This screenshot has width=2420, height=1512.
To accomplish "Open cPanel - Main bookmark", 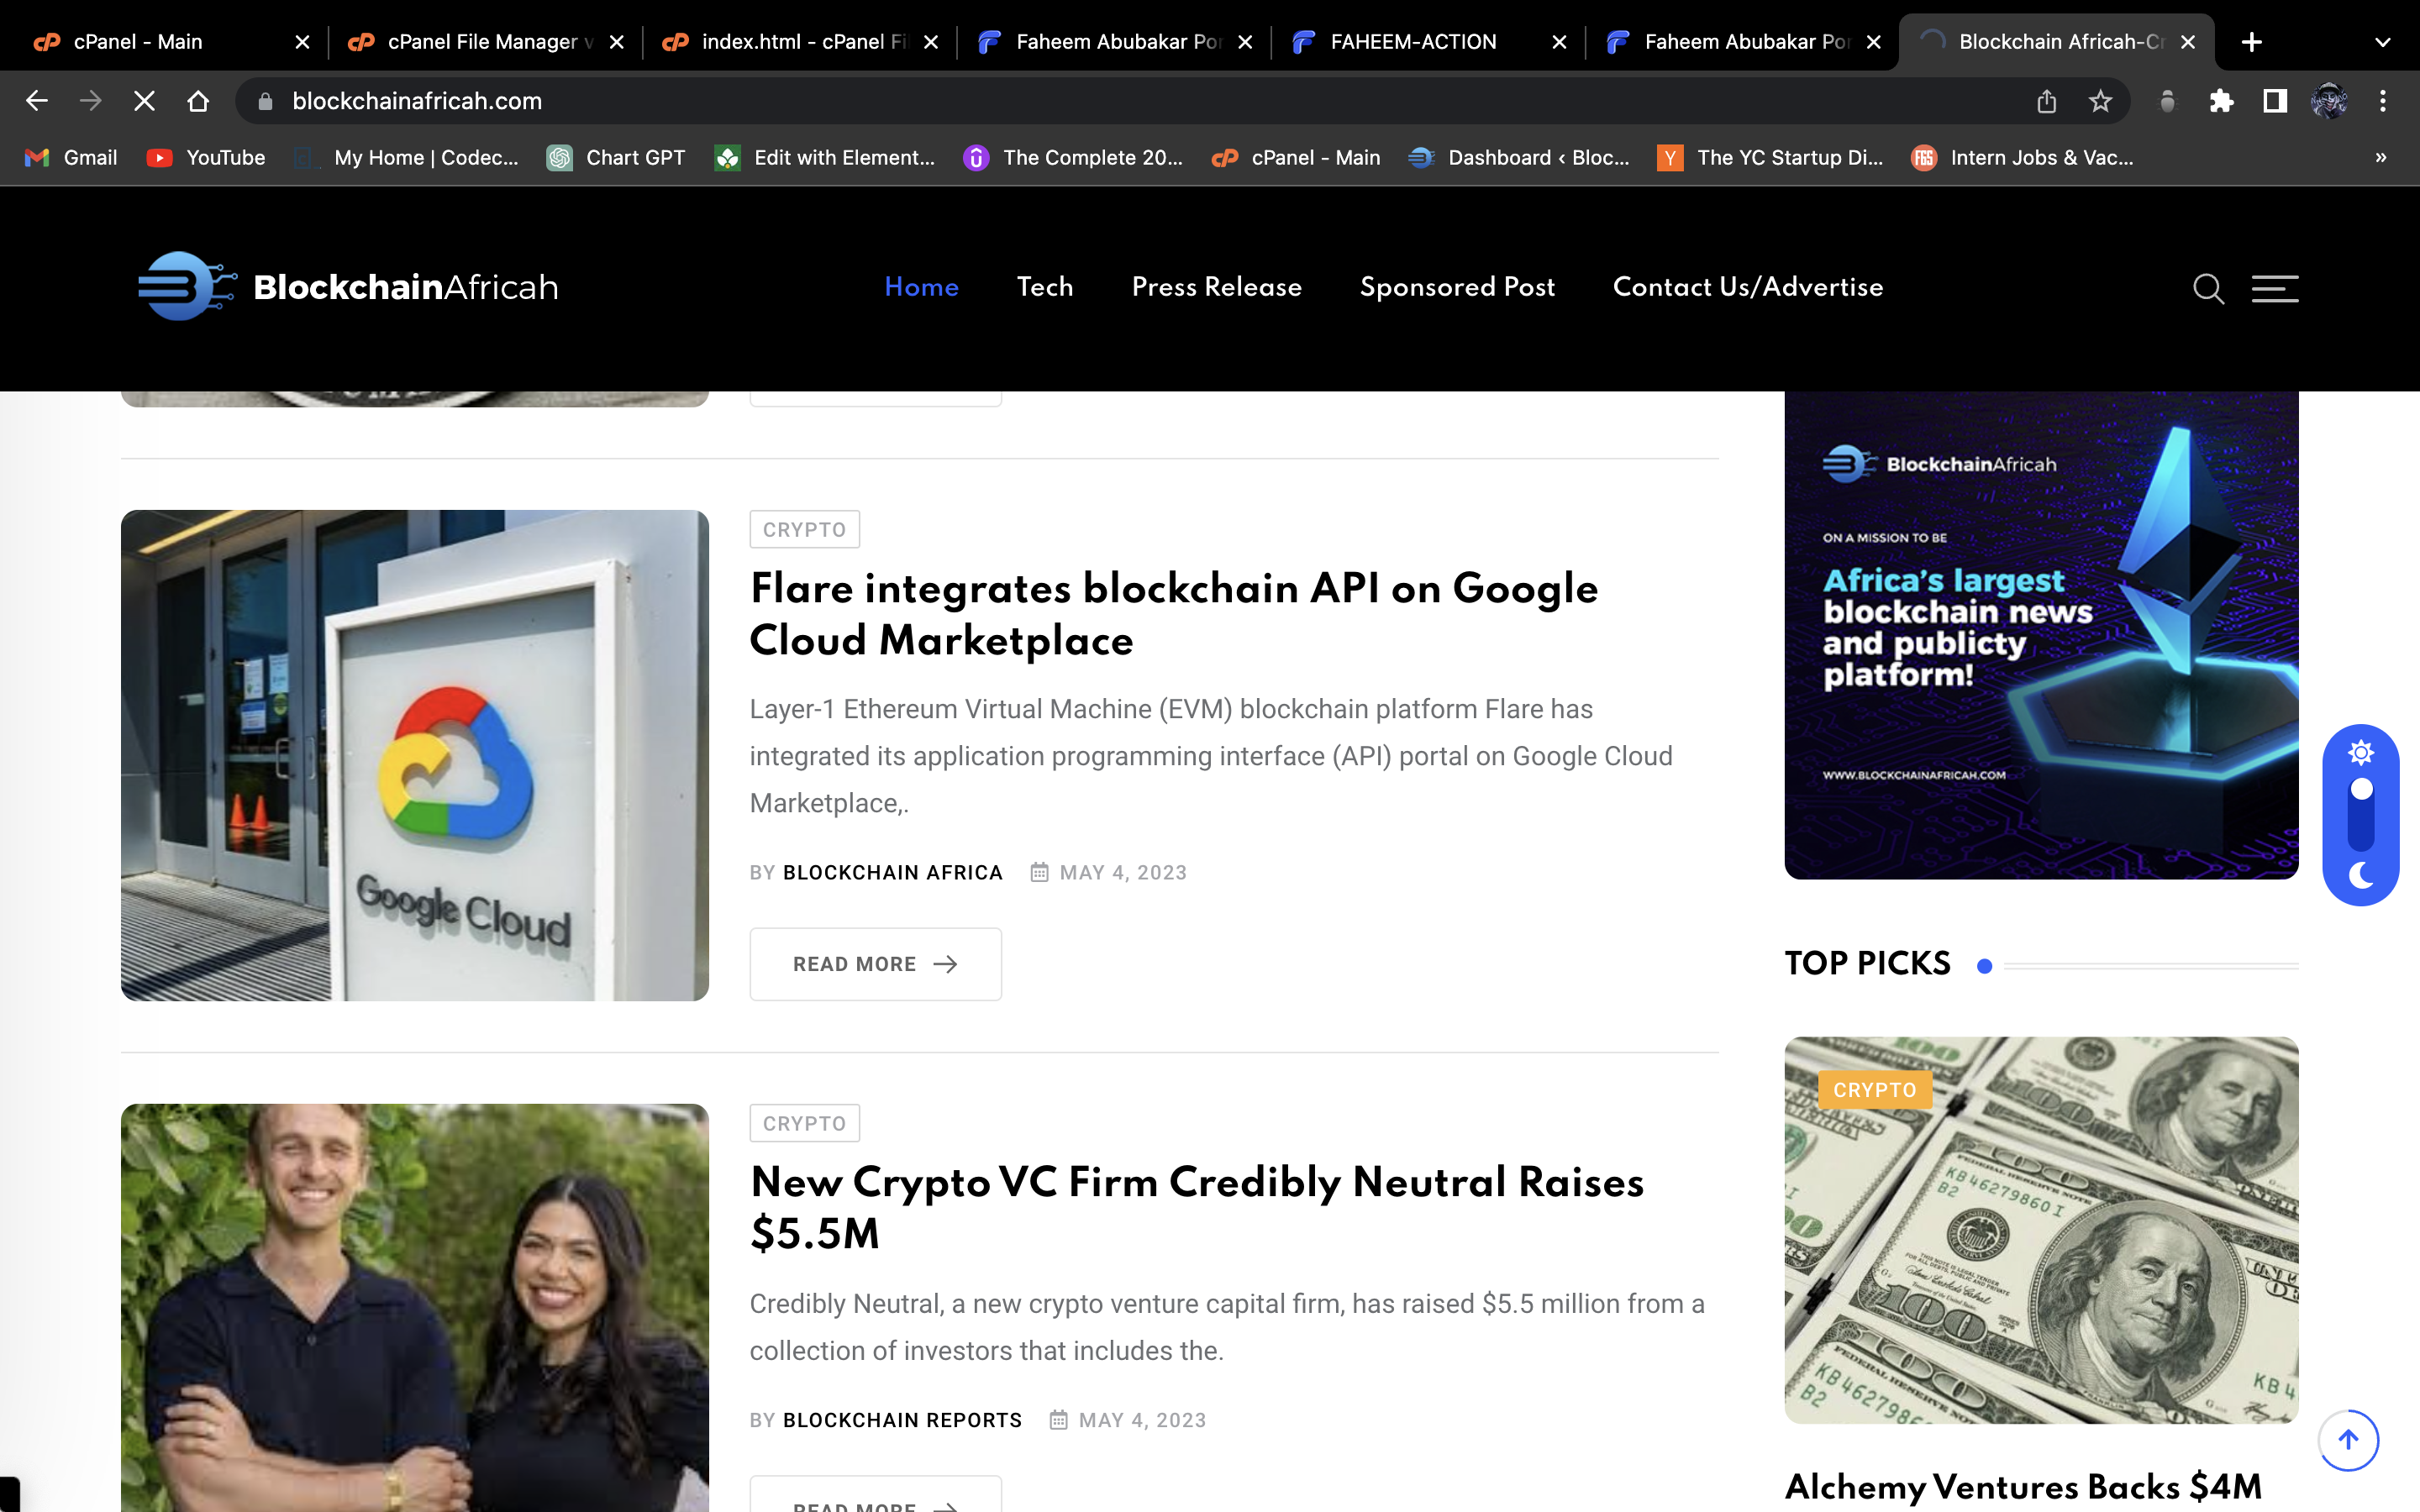I will [x=1296, y=158].
